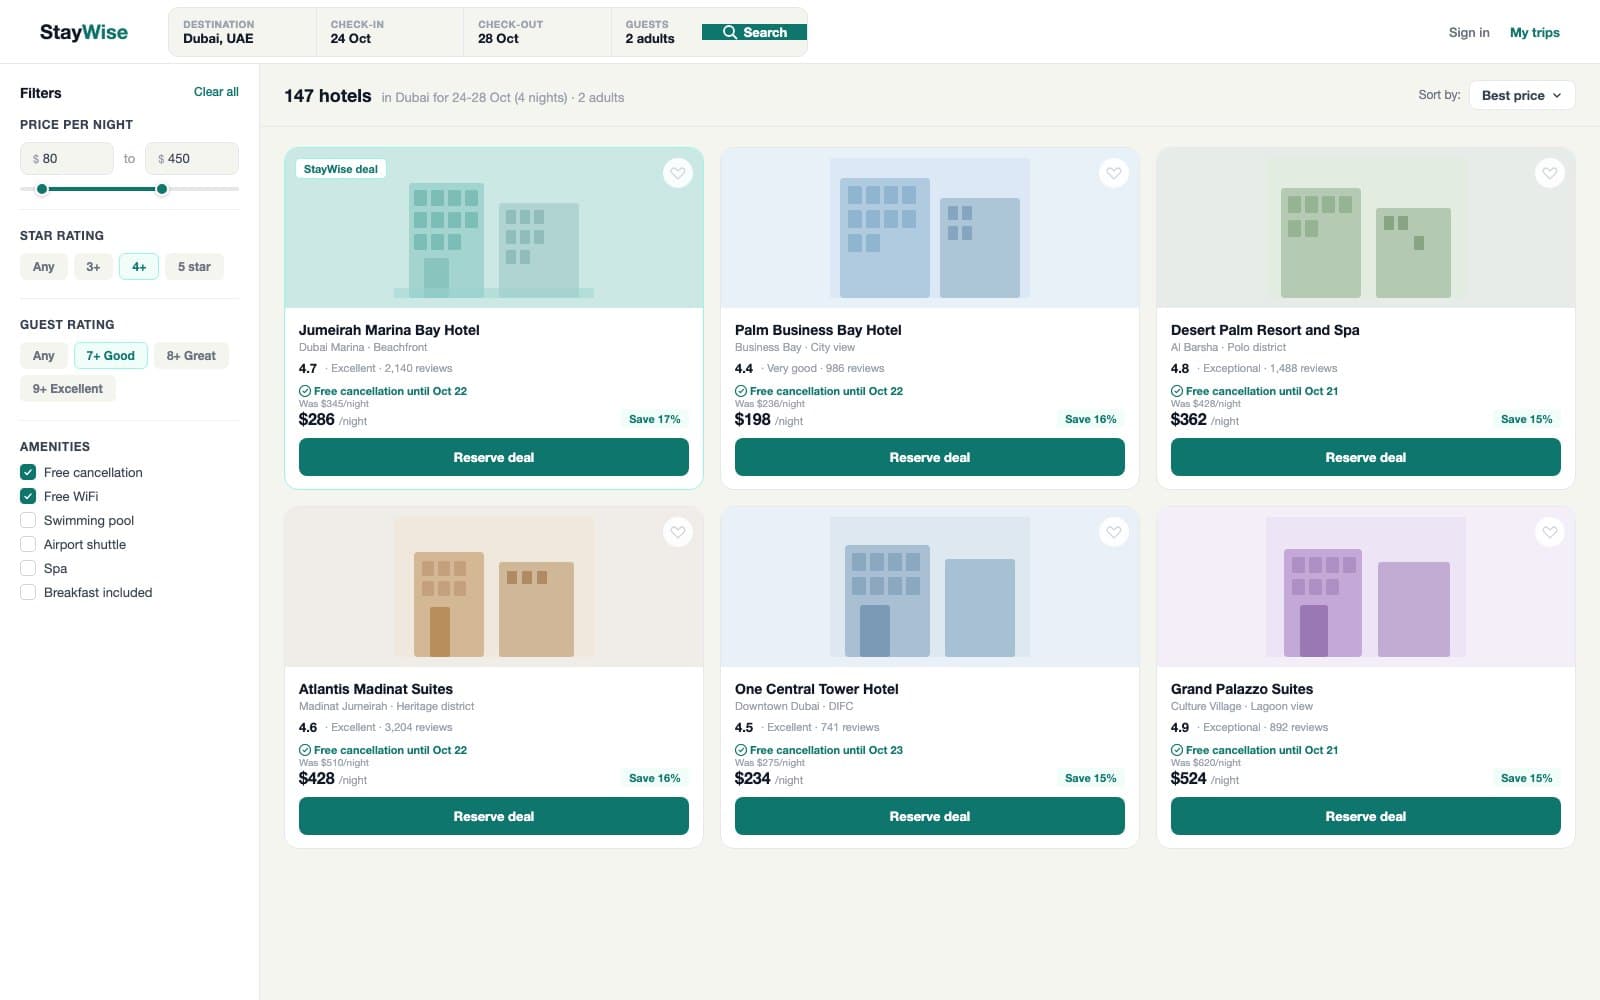This screenshot has height=1000, width=1600.
Task: Open One Central Tower Hotel image
Action: pyautogui.click(x=930, y=587)
